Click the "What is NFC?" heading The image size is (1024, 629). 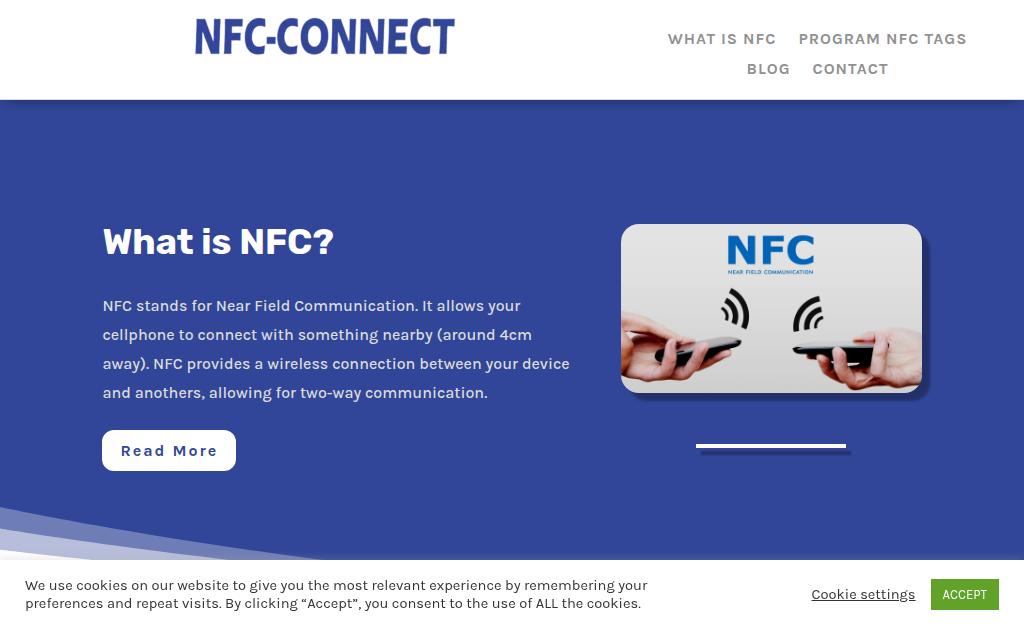(218, 242)
